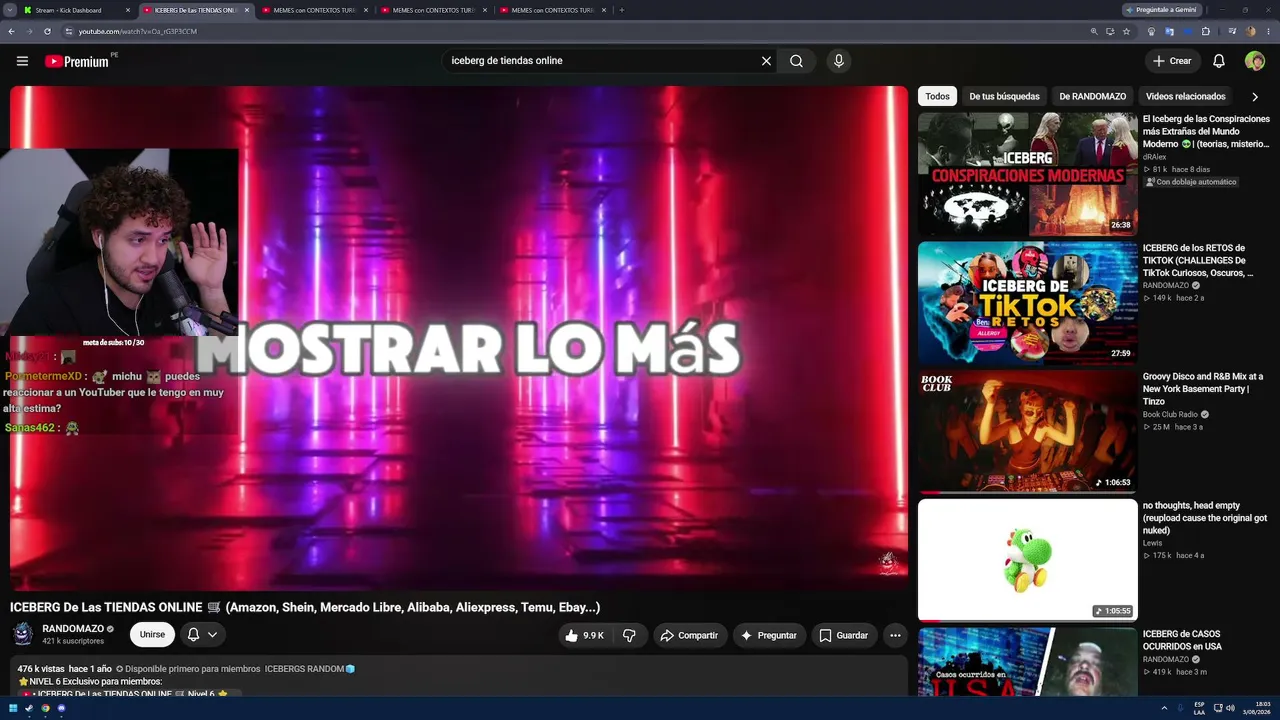This screenshot has height=720, width=1280.
Task: Close the Kick Dashboard tab
Action: [x=128, y=10]
